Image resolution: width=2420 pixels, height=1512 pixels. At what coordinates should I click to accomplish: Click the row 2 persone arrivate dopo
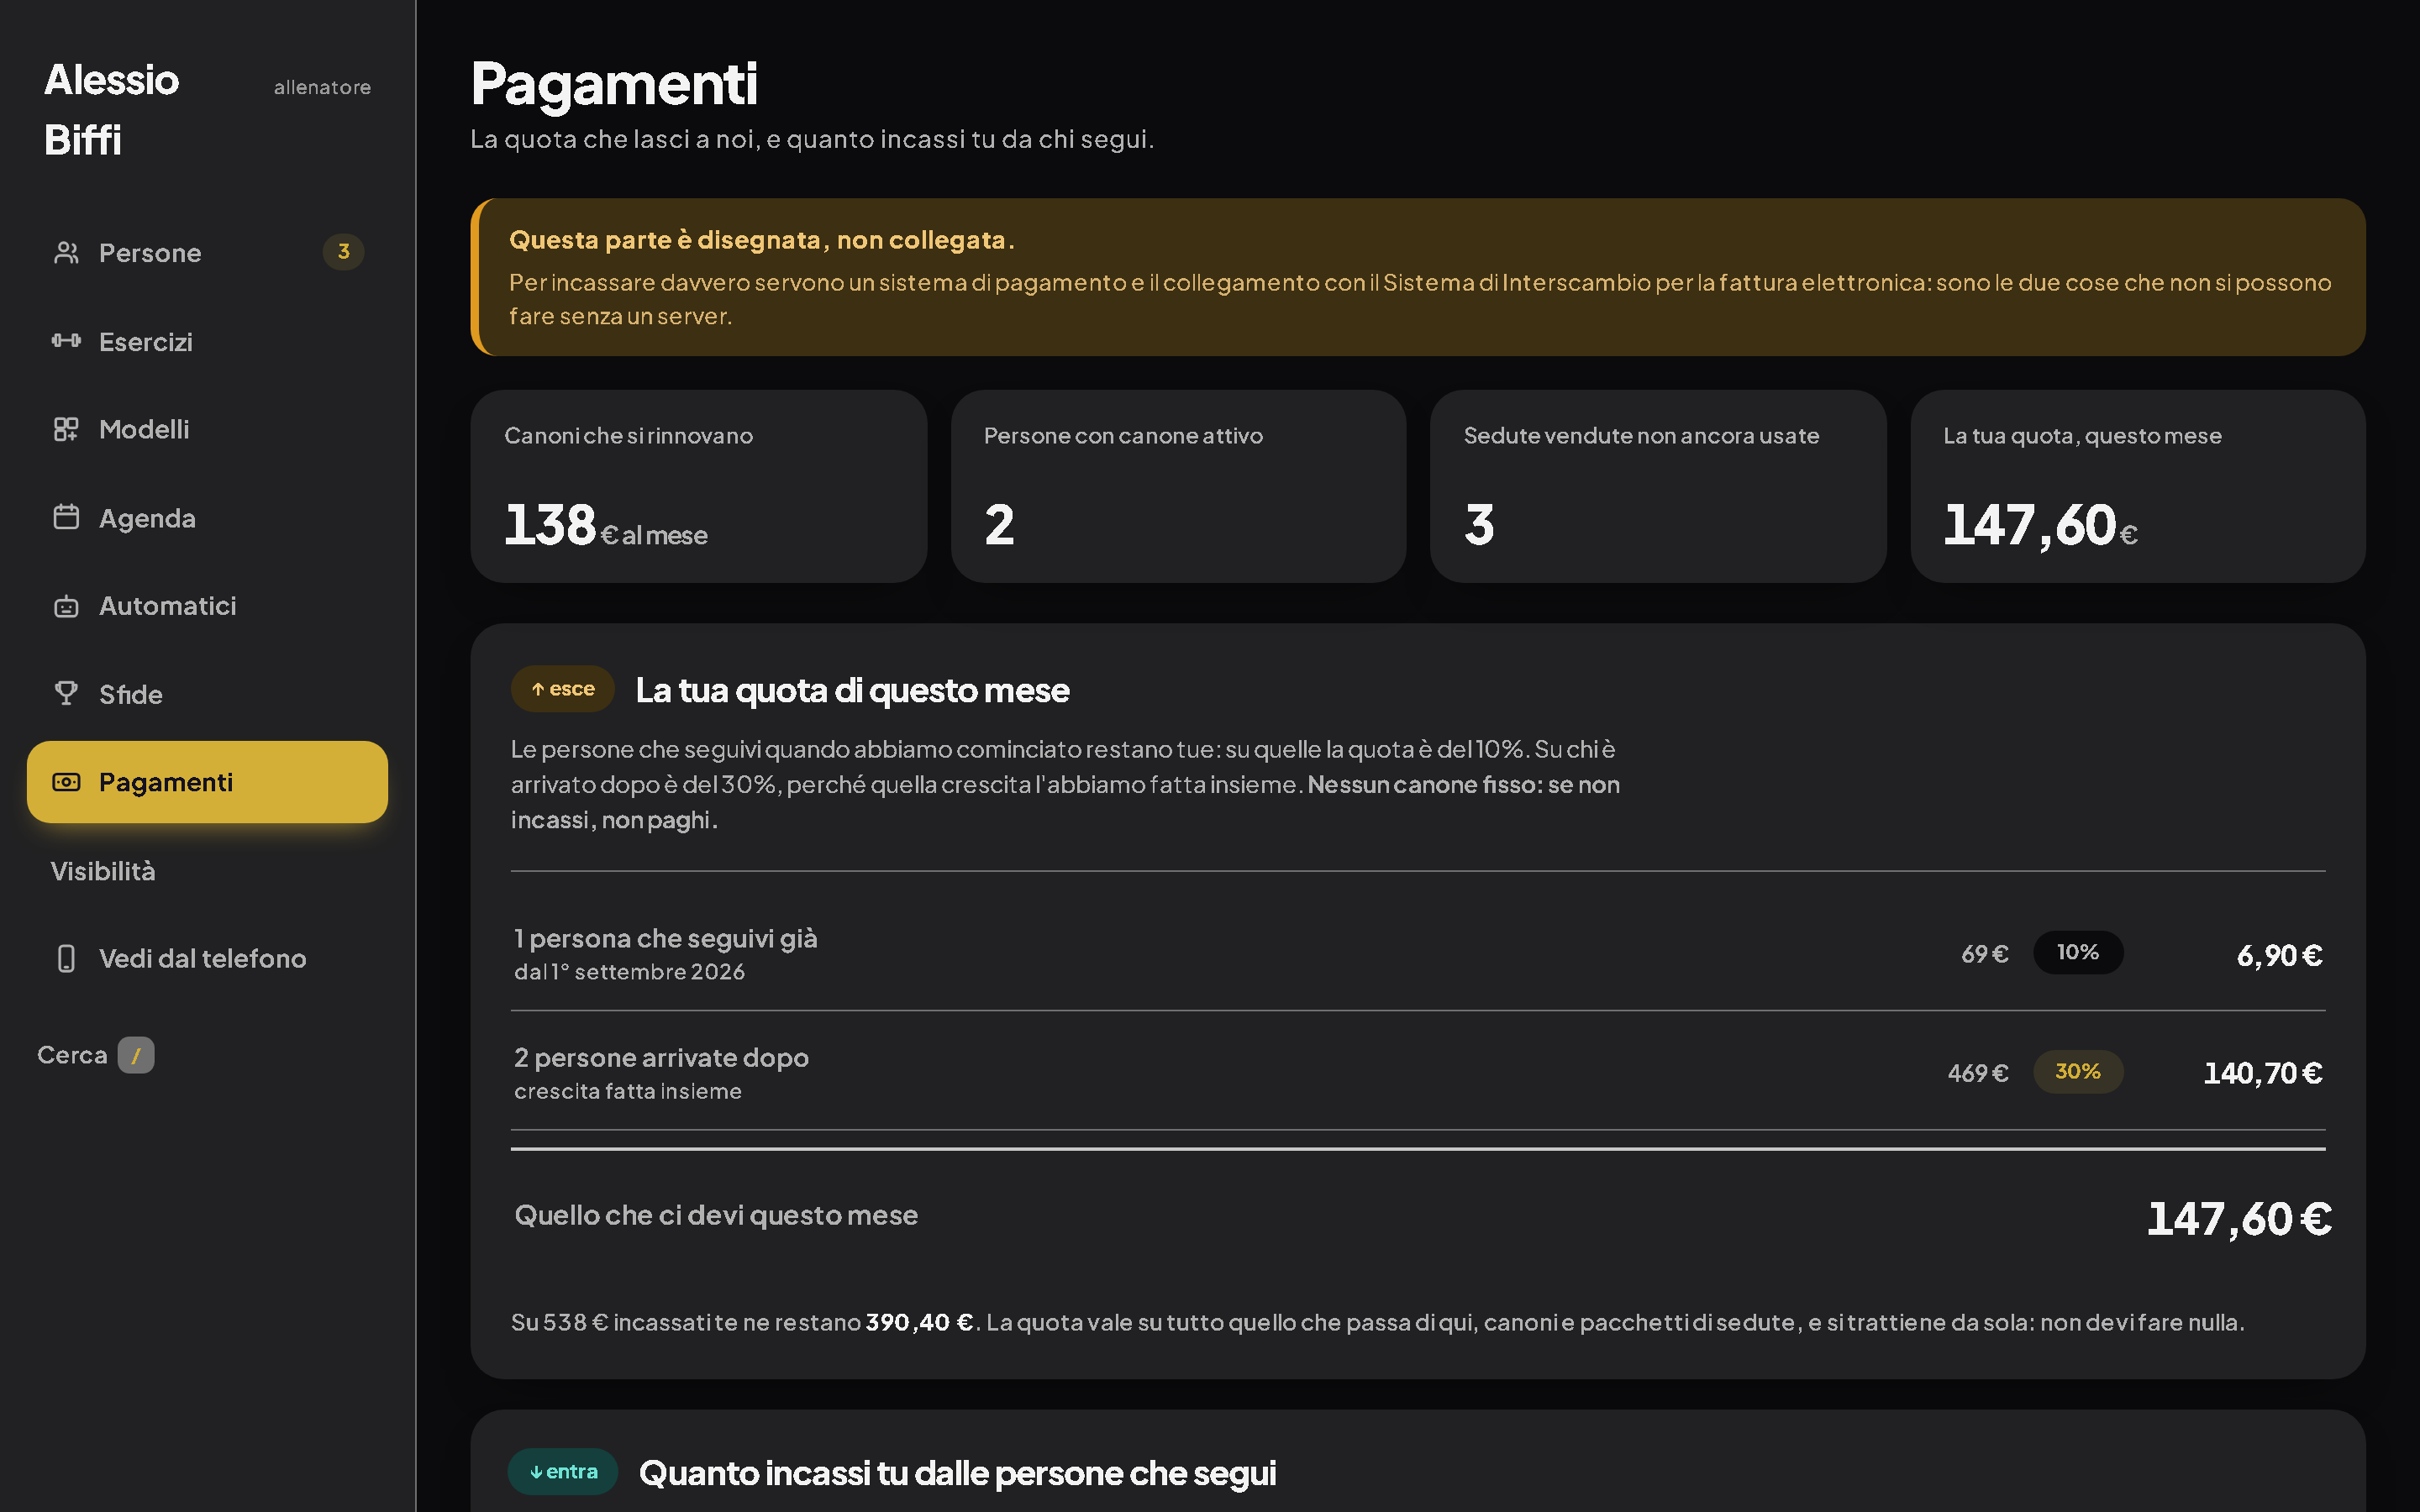point(1418,1072)
